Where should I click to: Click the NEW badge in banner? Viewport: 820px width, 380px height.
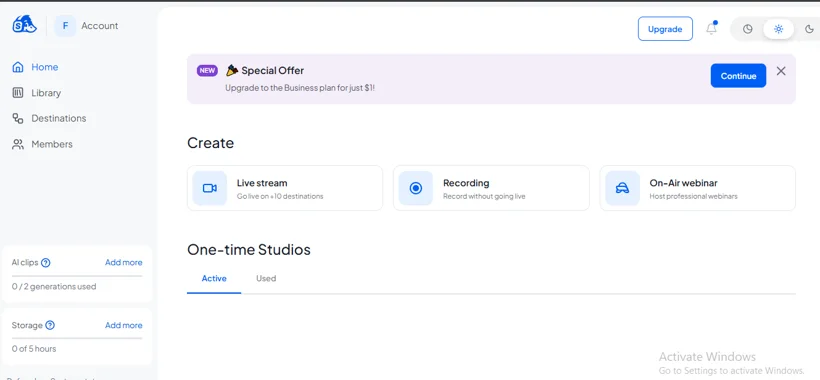coord(207,71)
